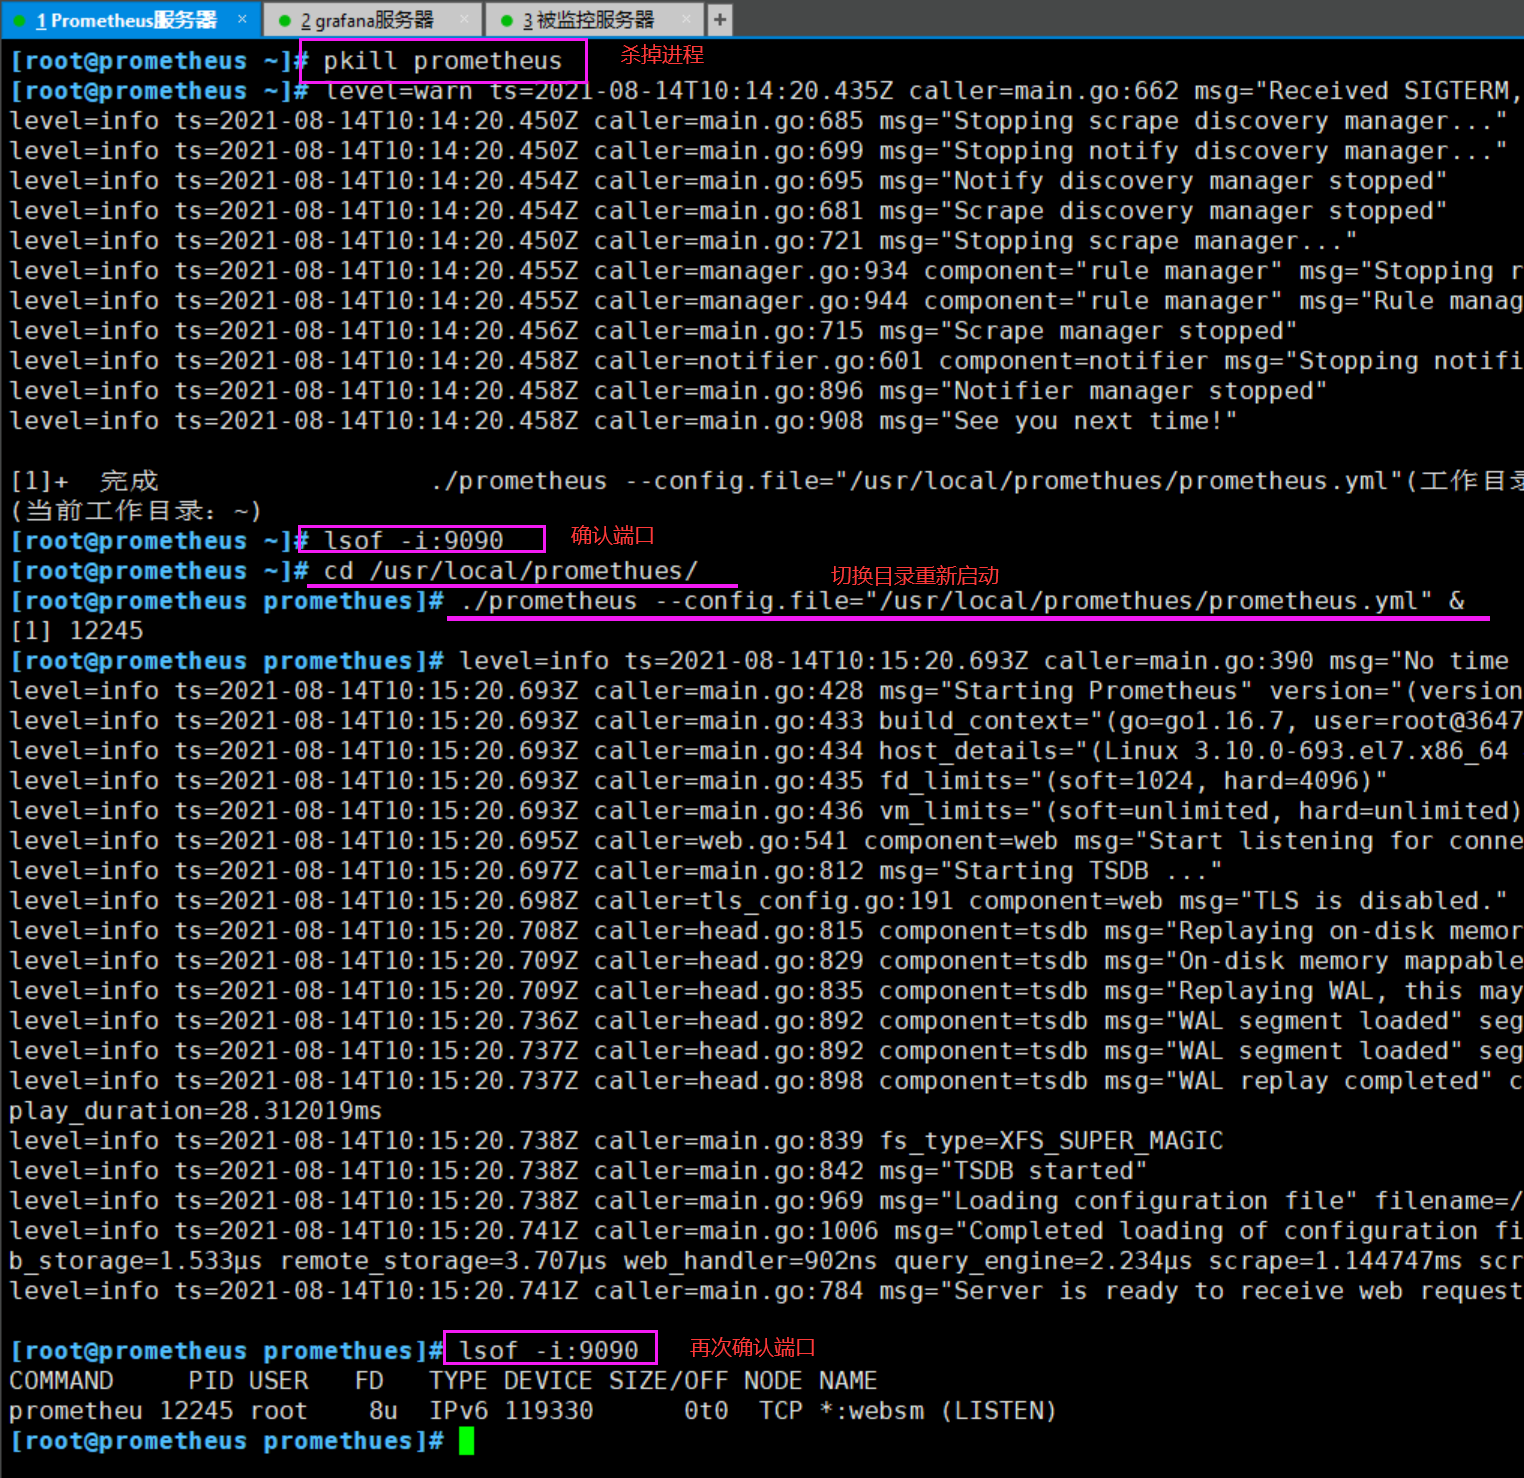Click the 'COMMAND' column header in lsof output
1524x1478 pixels.
tap(61, 1381)
